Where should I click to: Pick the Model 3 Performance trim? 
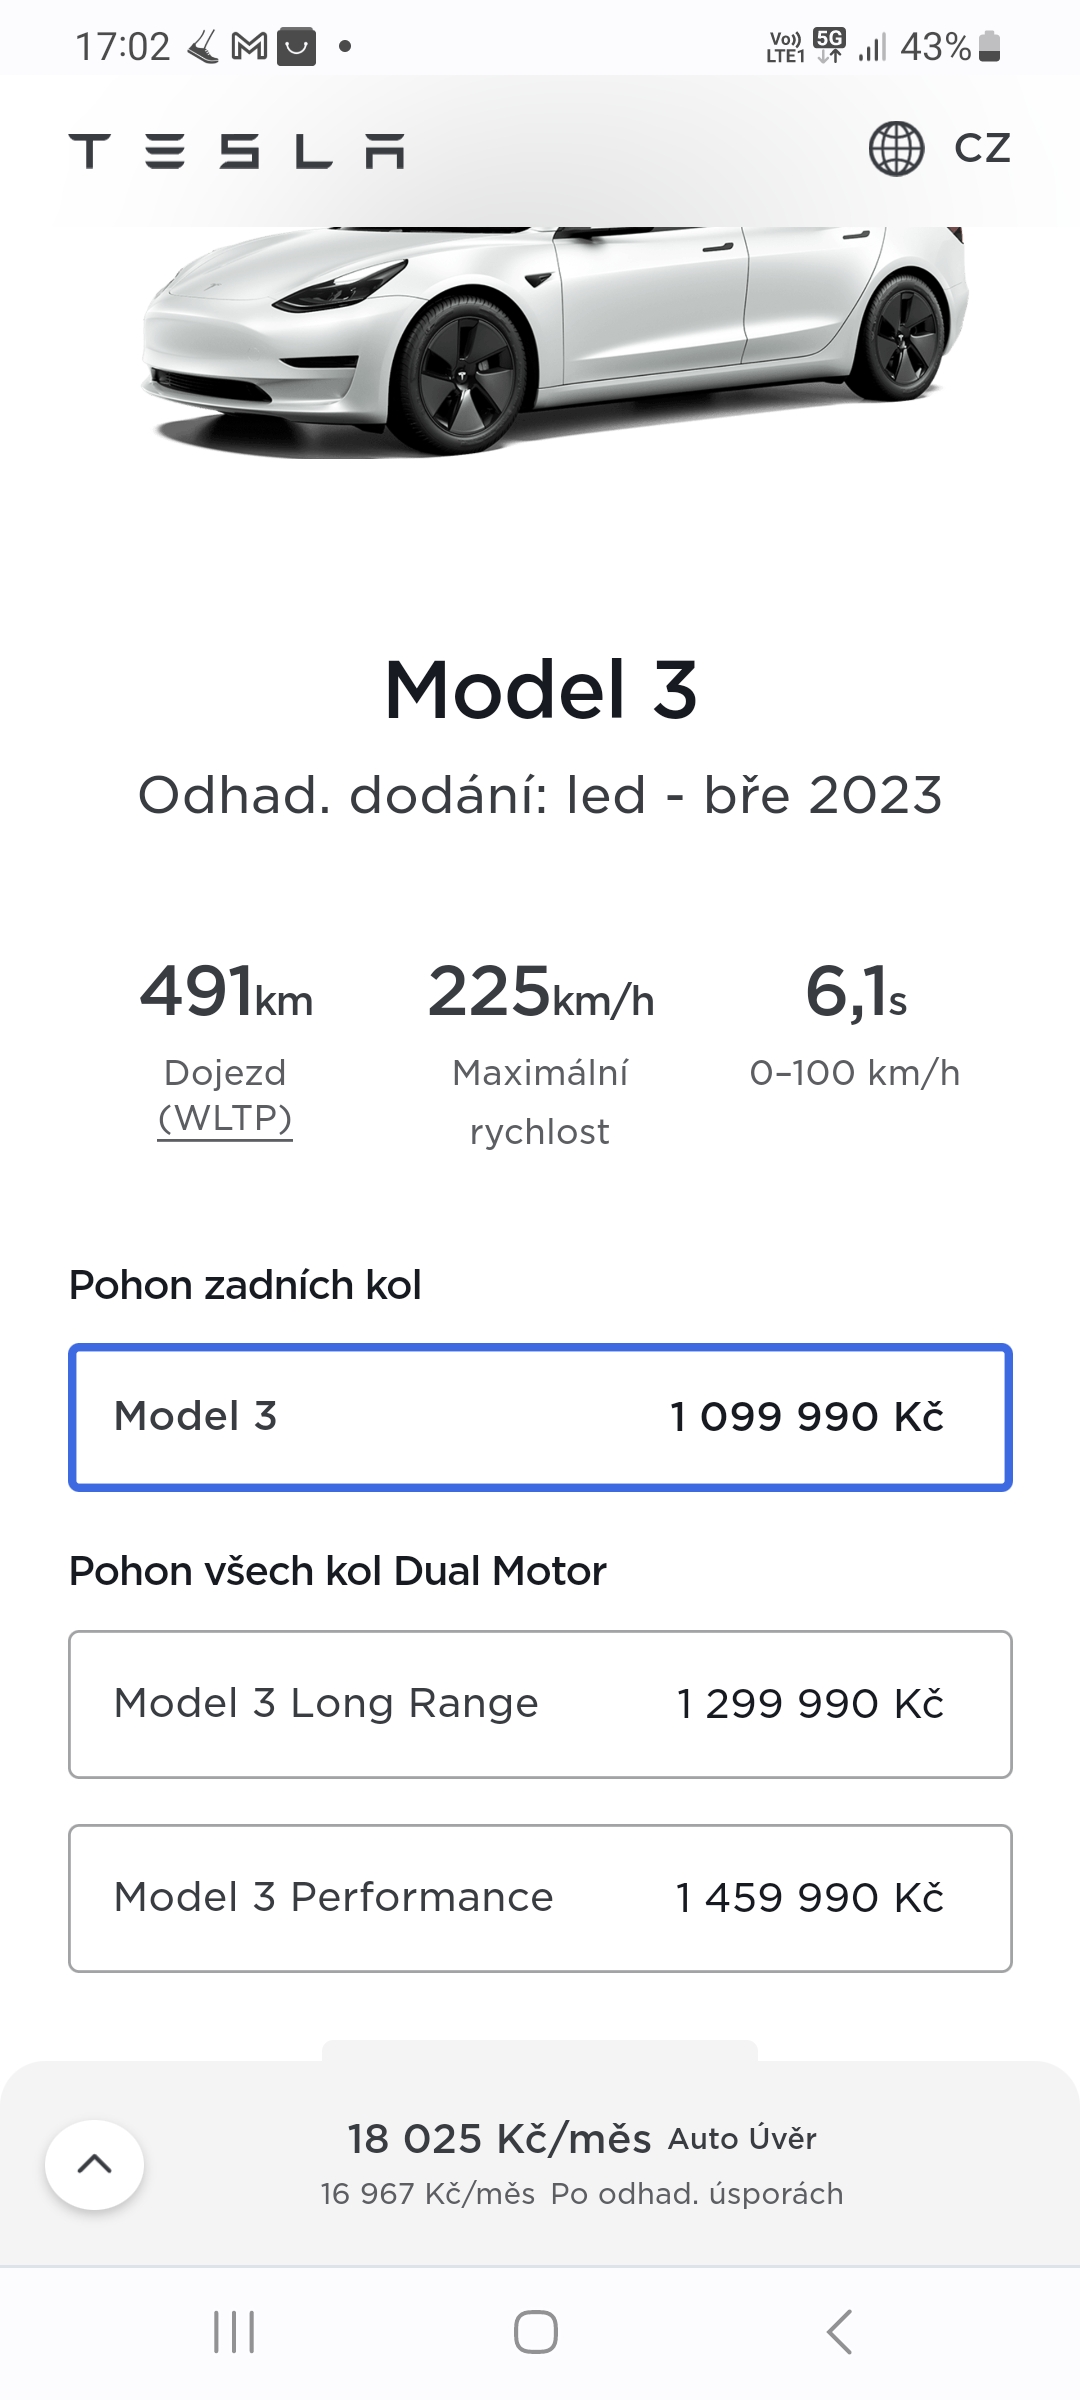point(540,1898)
